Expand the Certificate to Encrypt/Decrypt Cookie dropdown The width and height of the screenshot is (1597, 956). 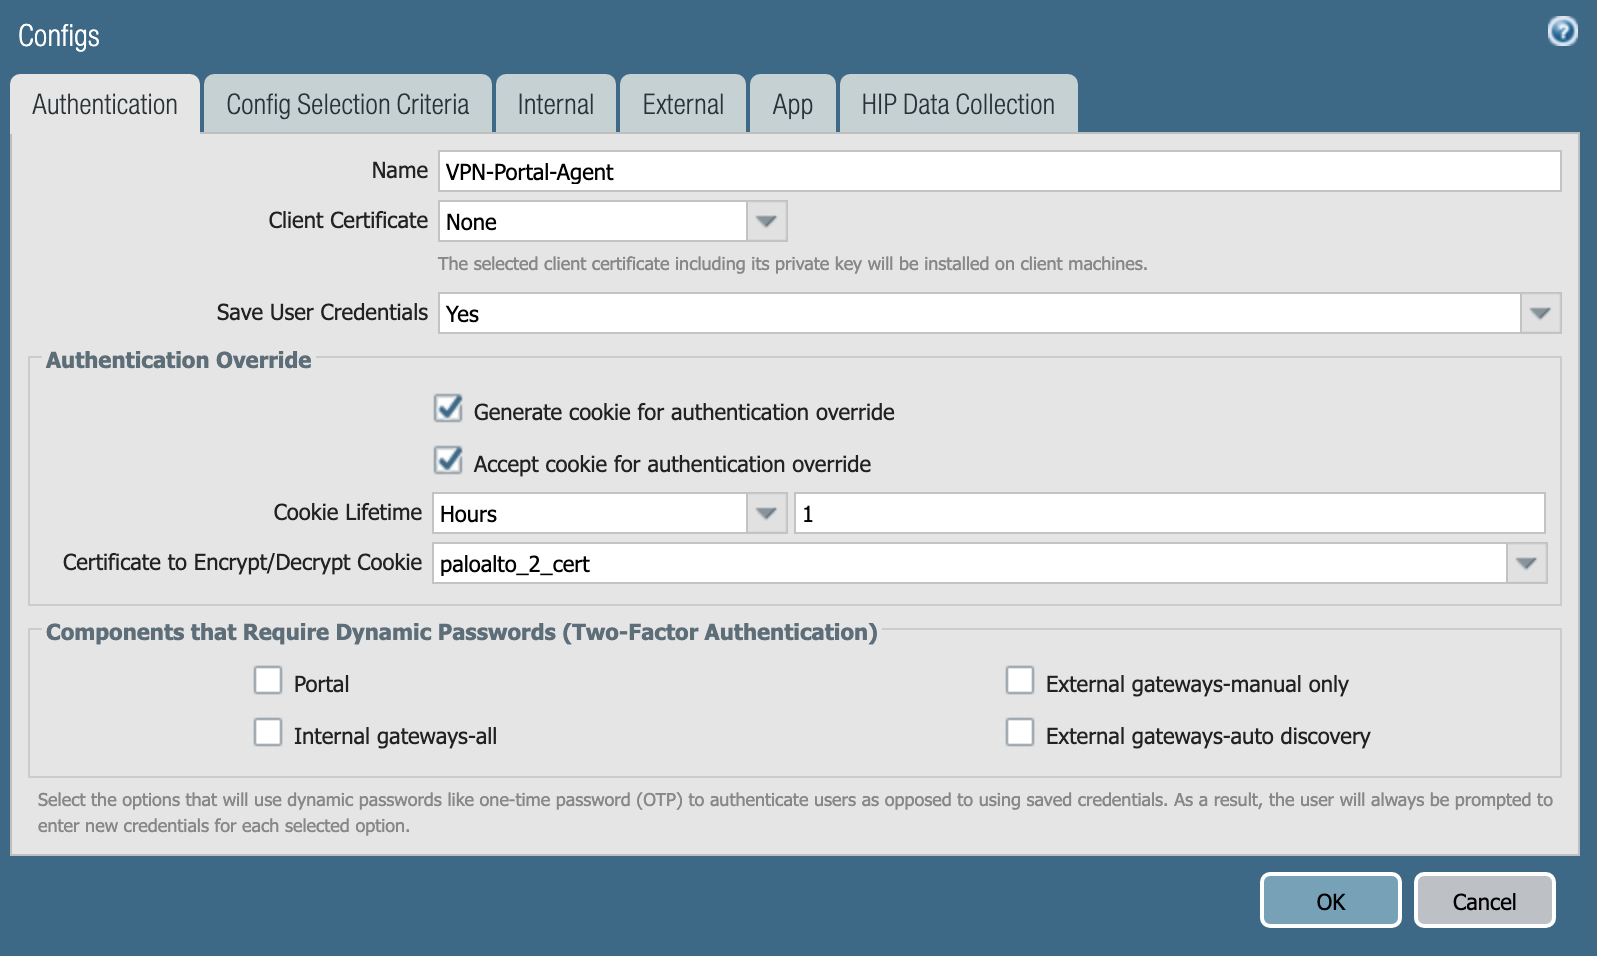[1526, 563]
